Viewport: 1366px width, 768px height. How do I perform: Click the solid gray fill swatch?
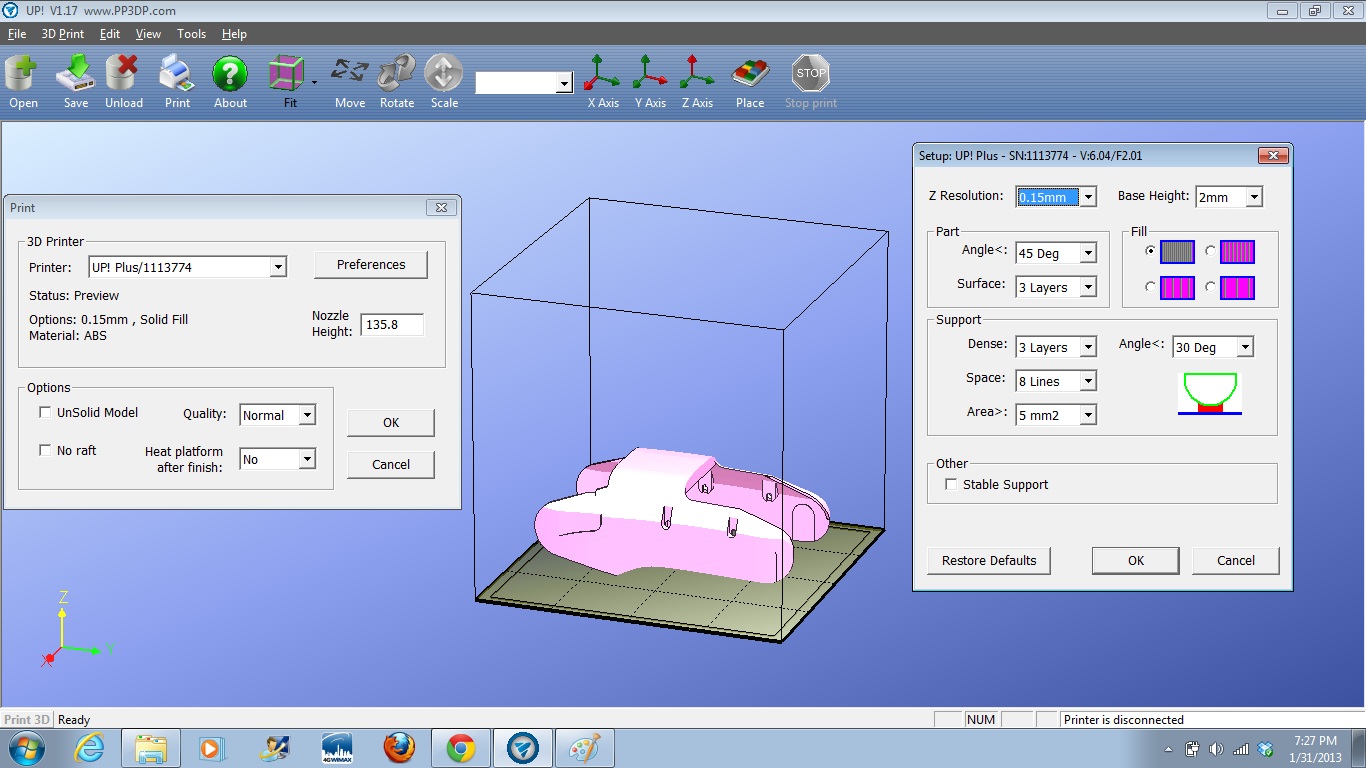coord(1177,251)
